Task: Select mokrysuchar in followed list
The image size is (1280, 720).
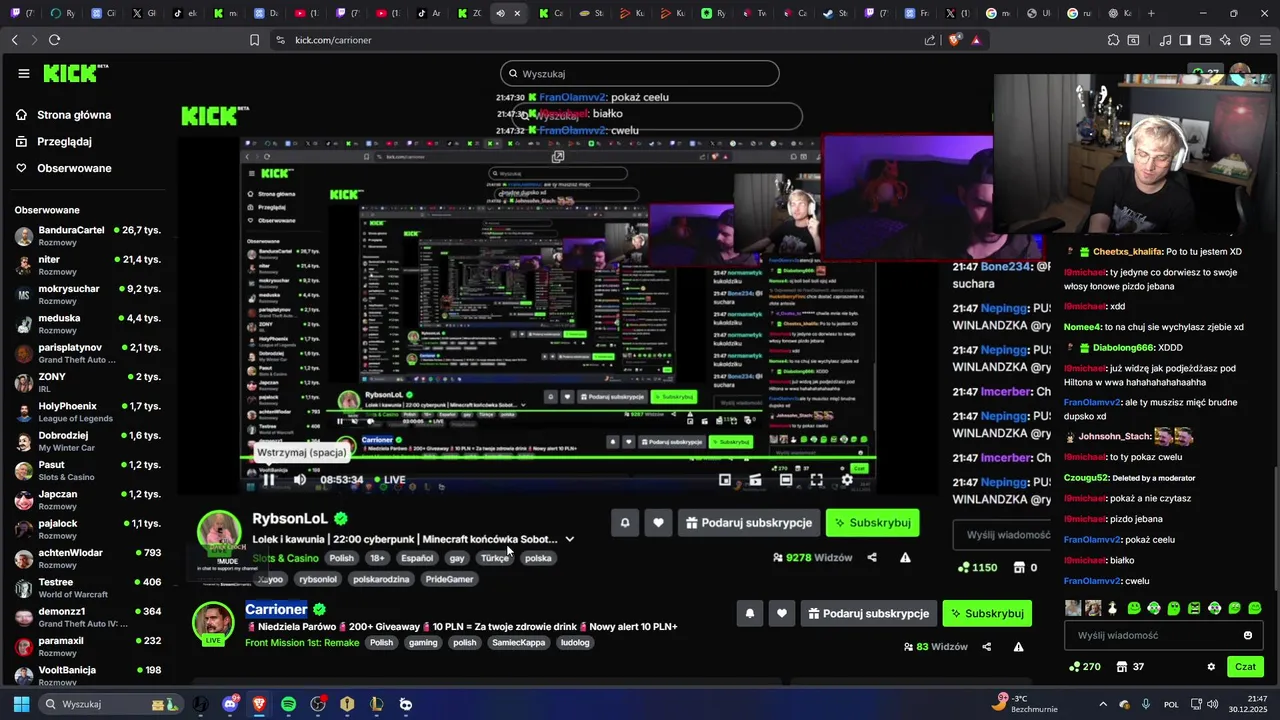Action: click(88, 295)
